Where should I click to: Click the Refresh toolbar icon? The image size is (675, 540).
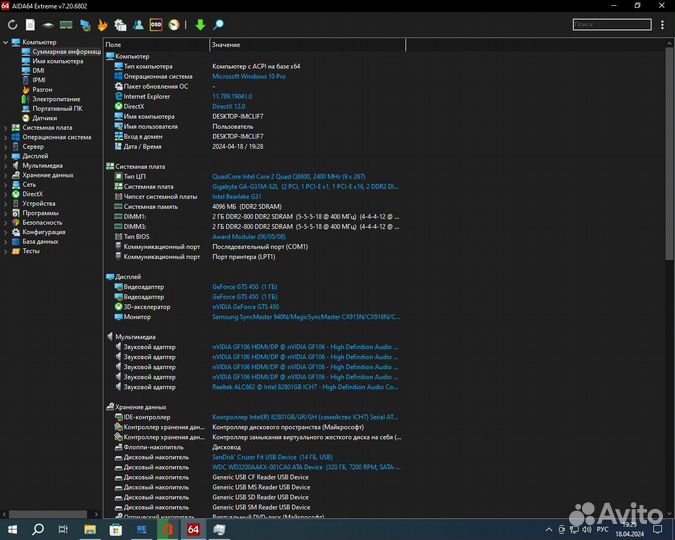(12, 25)
